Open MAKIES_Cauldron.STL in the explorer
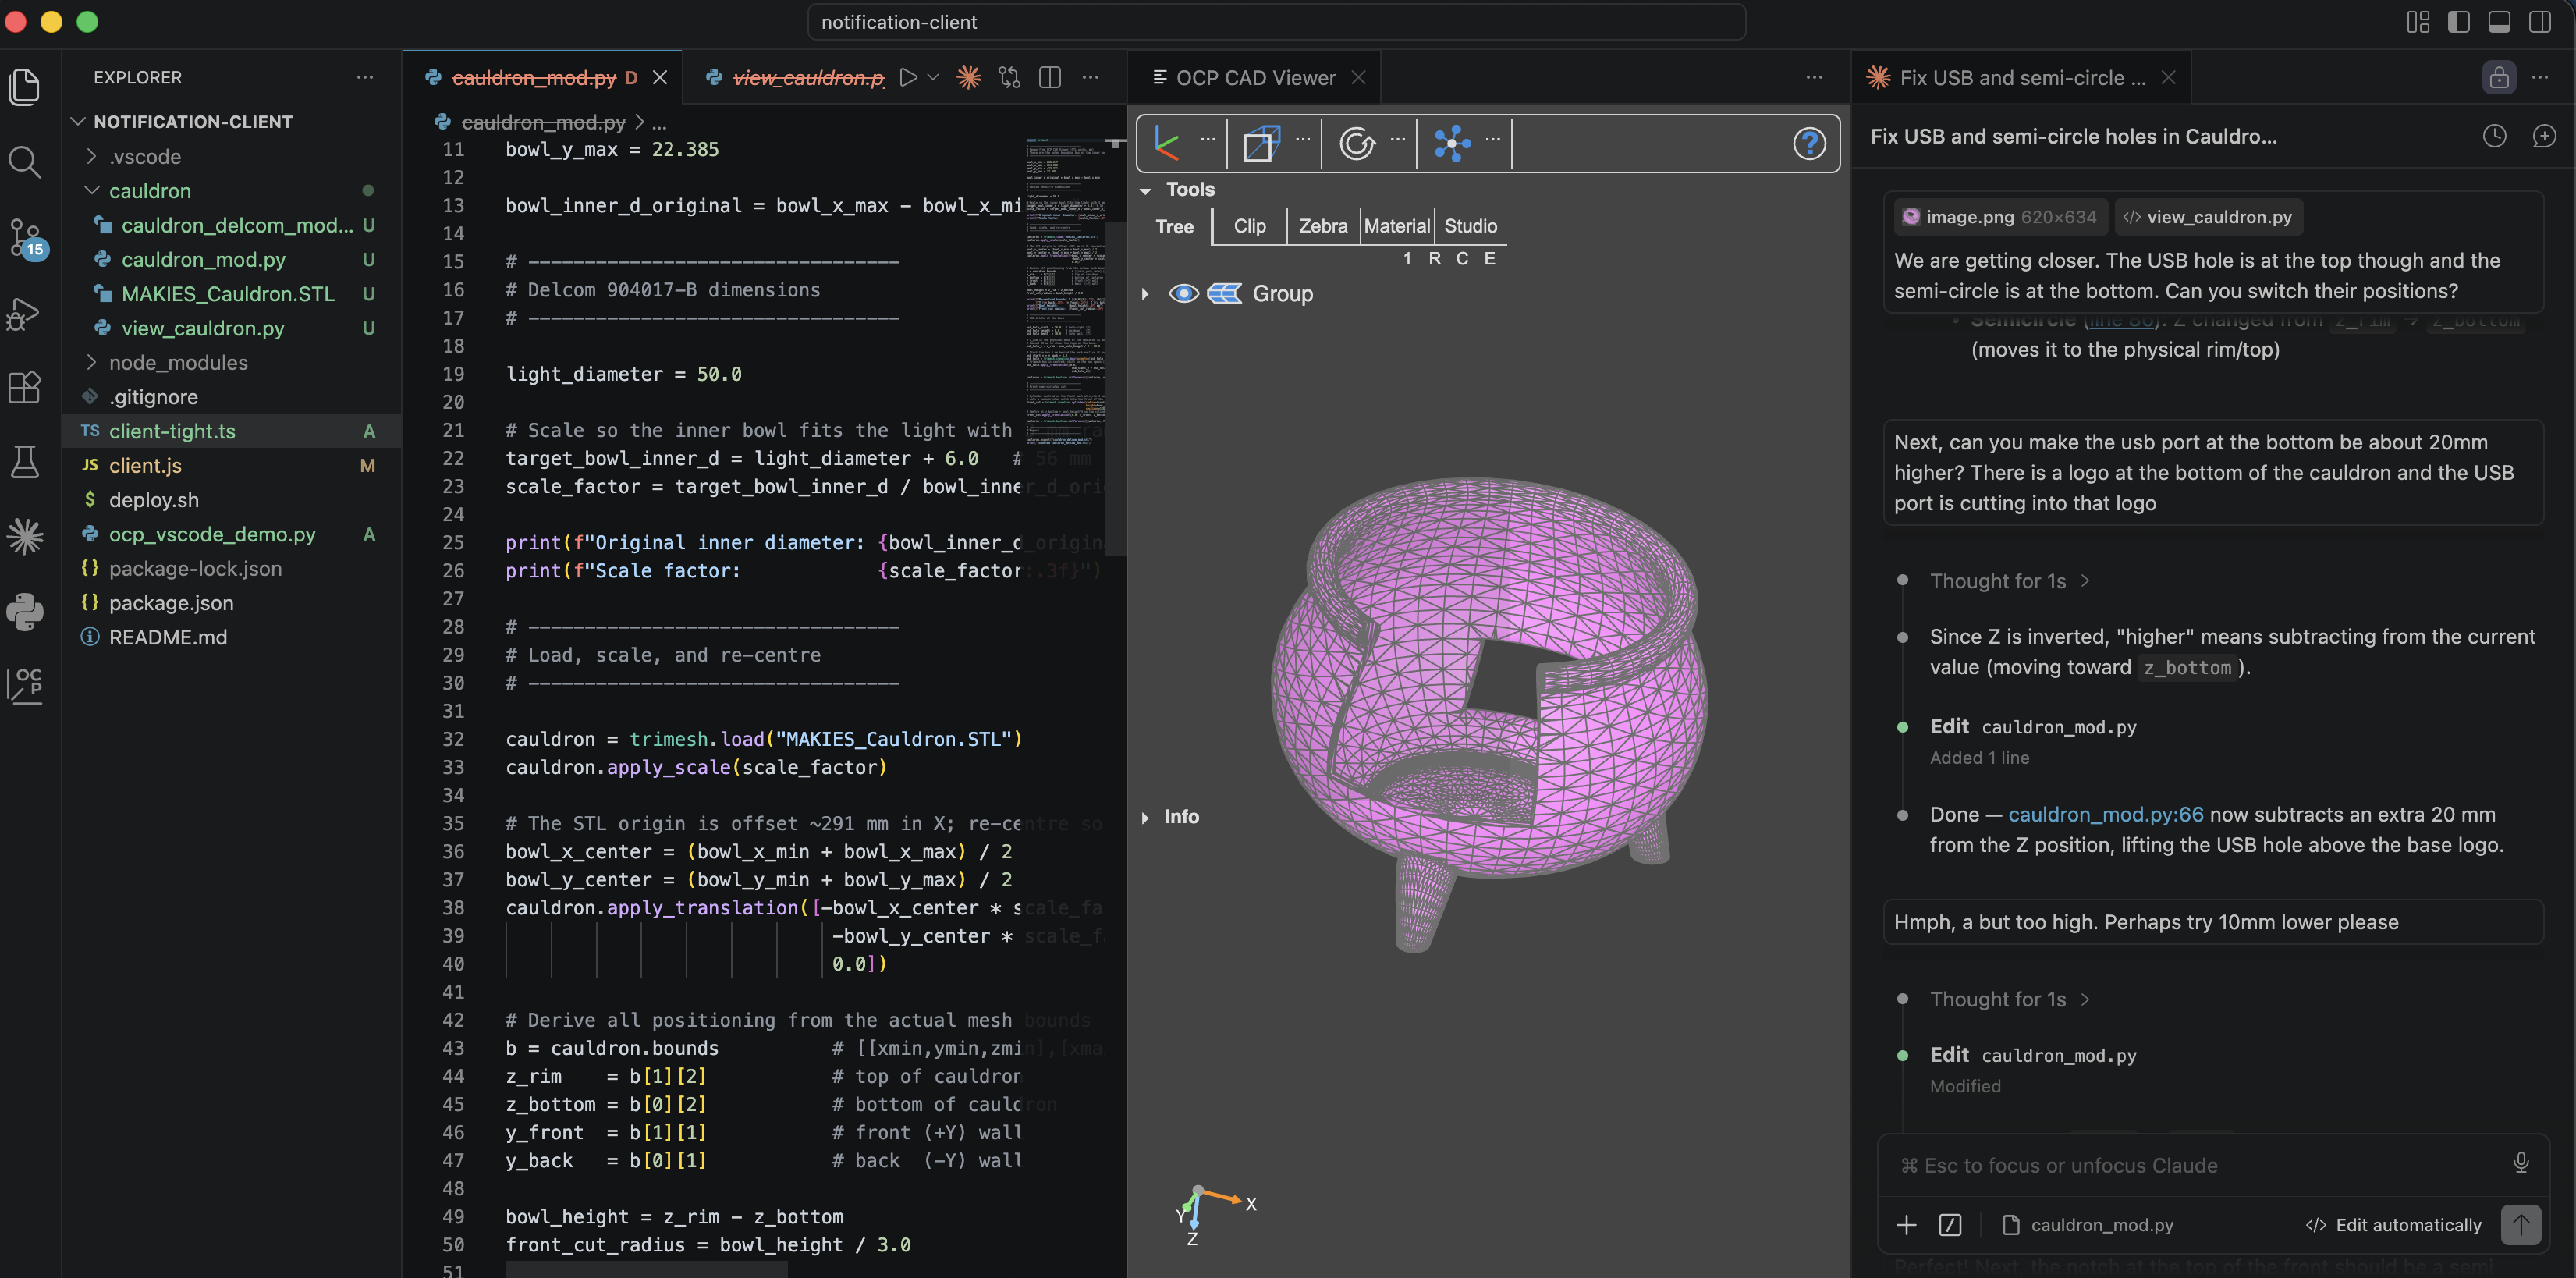Screen dimensions: 2576x1278 click(x=232, y=293)
